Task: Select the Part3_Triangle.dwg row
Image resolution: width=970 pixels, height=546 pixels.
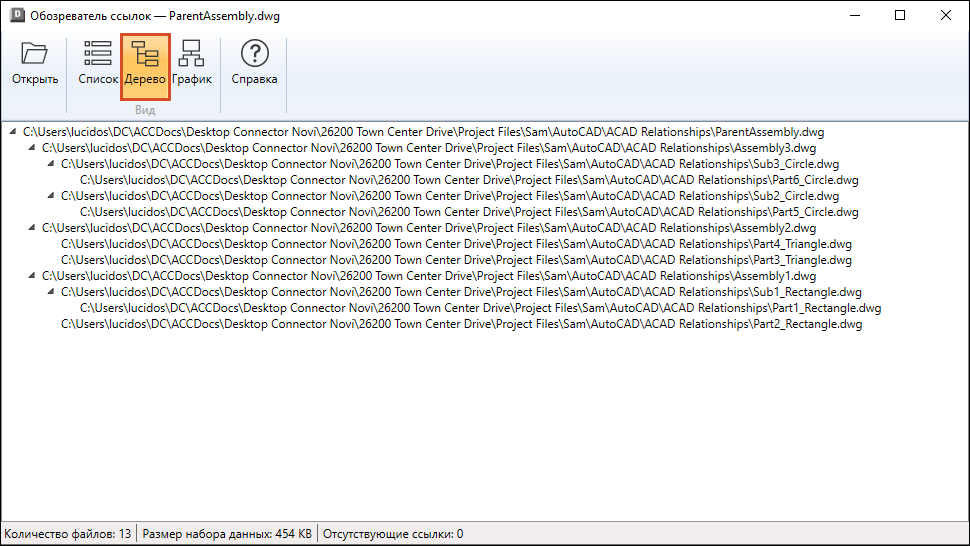Action: coord(457,260)
